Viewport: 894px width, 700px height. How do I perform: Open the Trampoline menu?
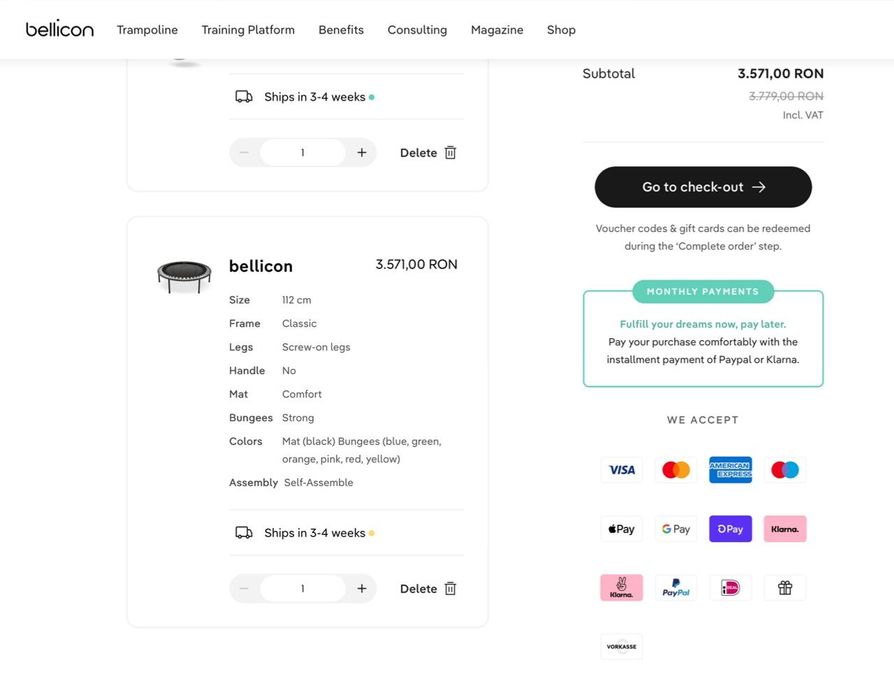click(x=147, y=30)
